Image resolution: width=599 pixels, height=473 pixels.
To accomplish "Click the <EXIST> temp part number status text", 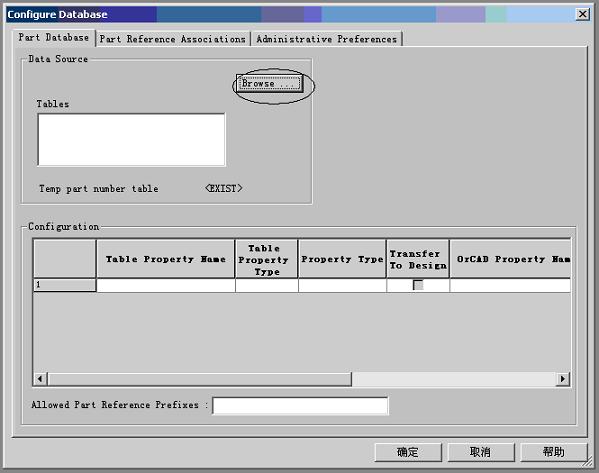I will (x=224, y=188).
